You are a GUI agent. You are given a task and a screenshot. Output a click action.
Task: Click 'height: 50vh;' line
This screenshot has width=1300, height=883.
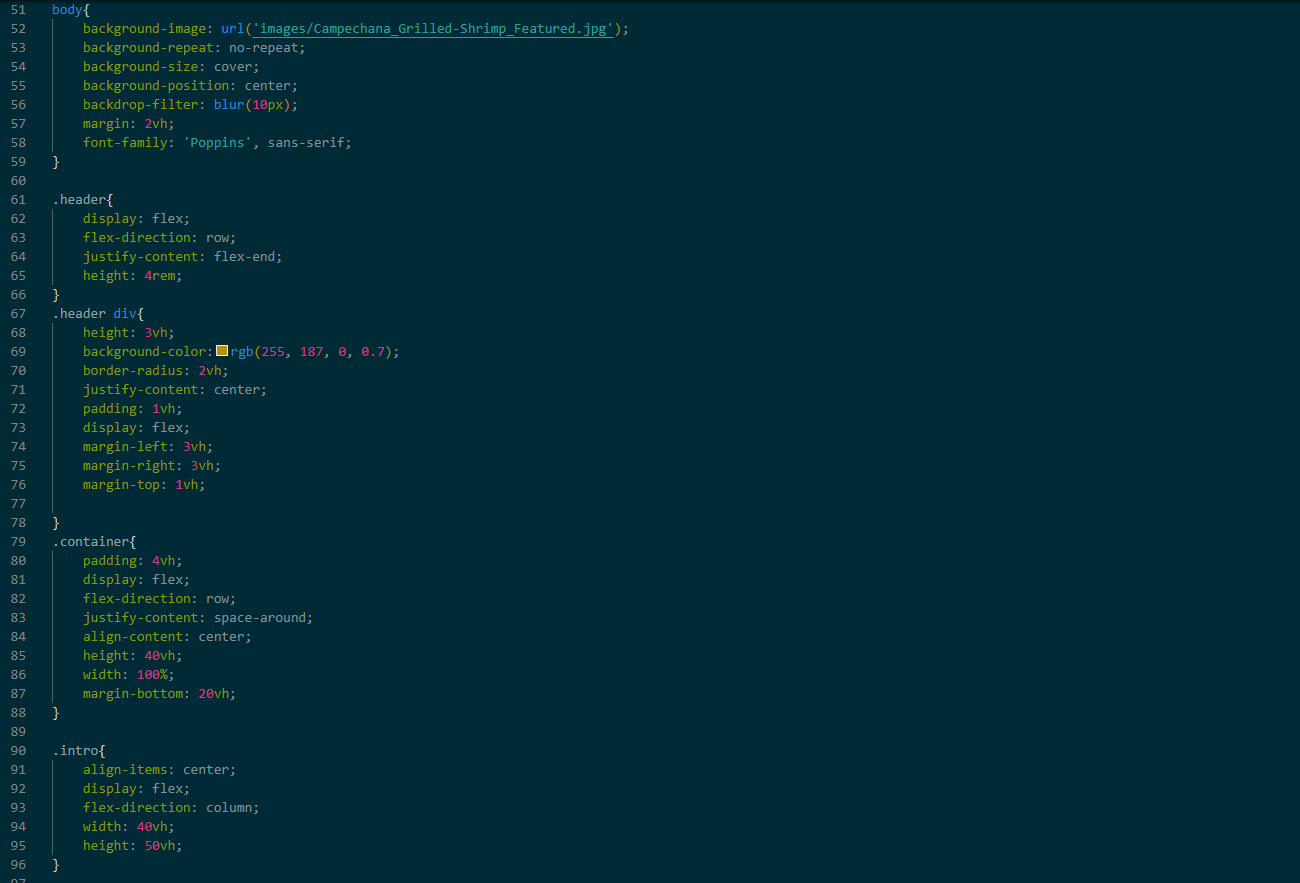[x=133, y=845]
